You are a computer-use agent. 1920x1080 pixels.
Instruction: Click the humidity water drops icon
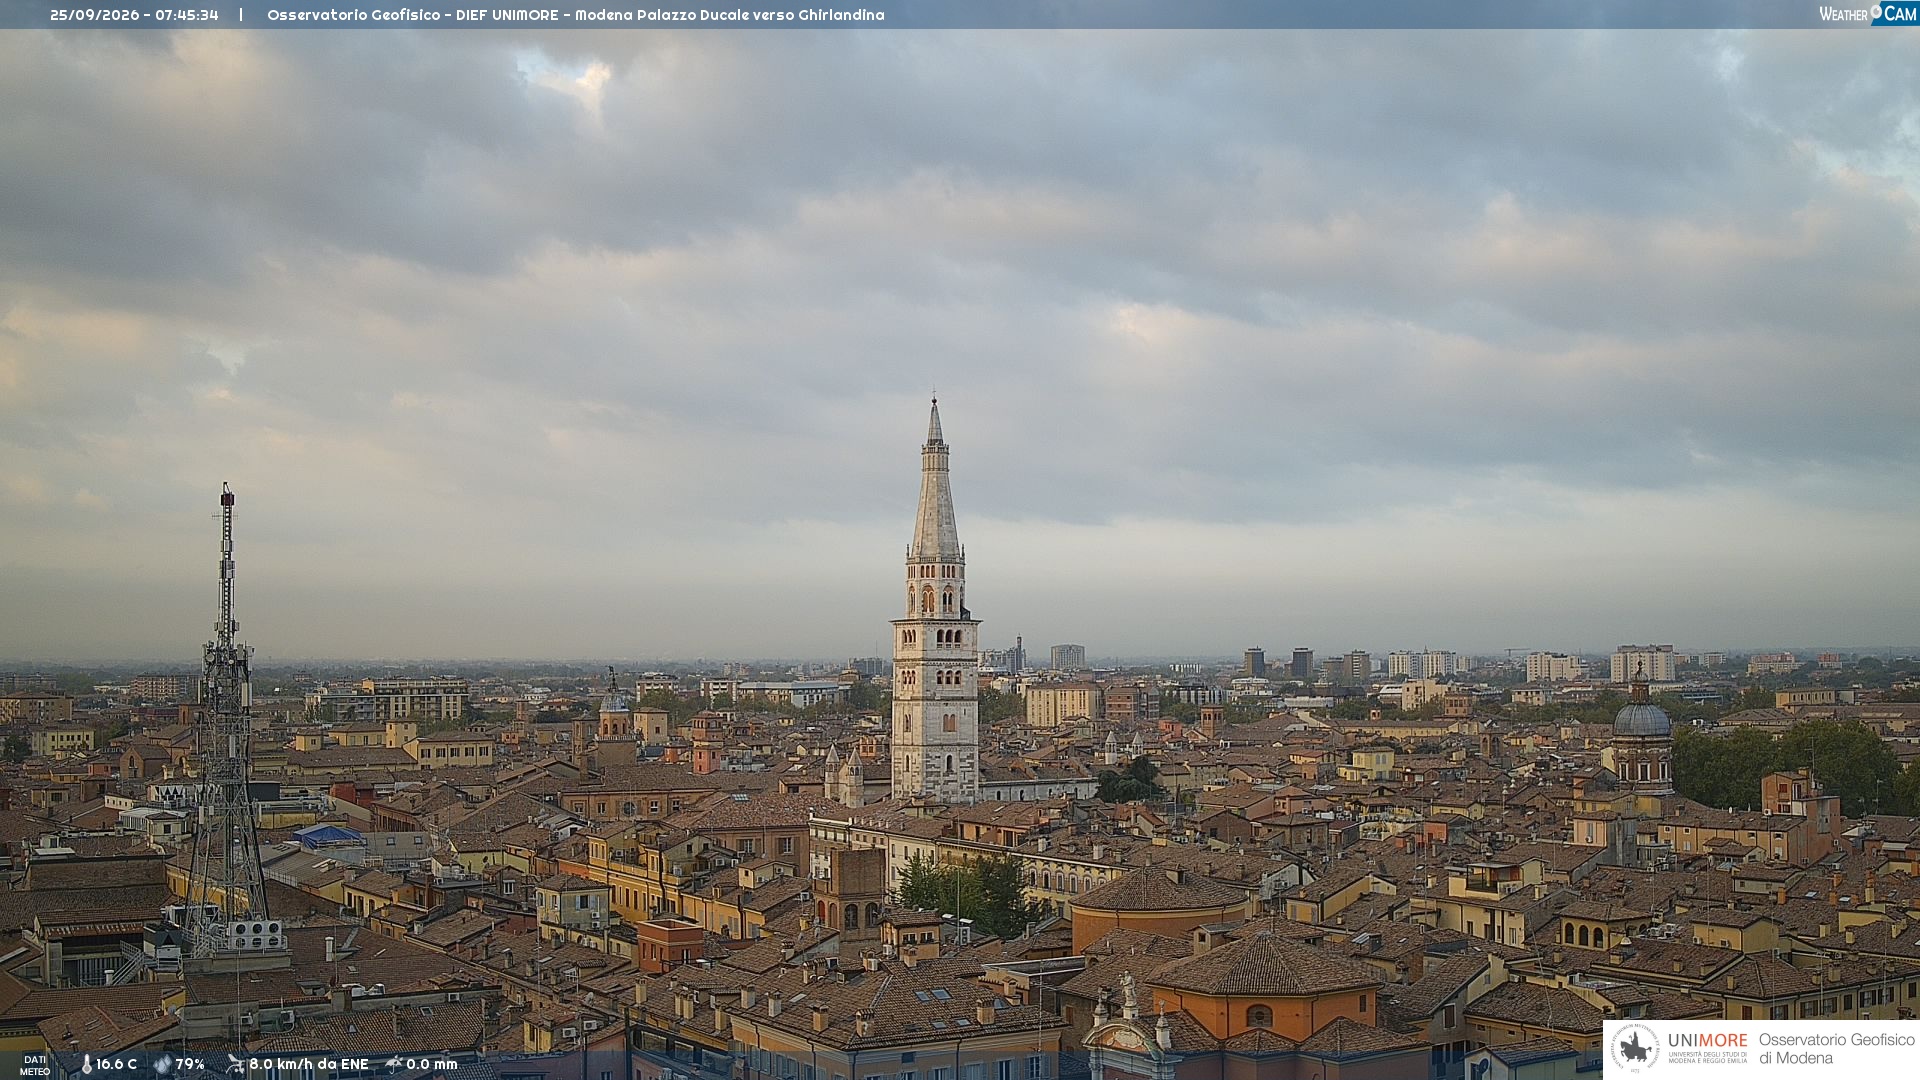[x=162, y=1065]
